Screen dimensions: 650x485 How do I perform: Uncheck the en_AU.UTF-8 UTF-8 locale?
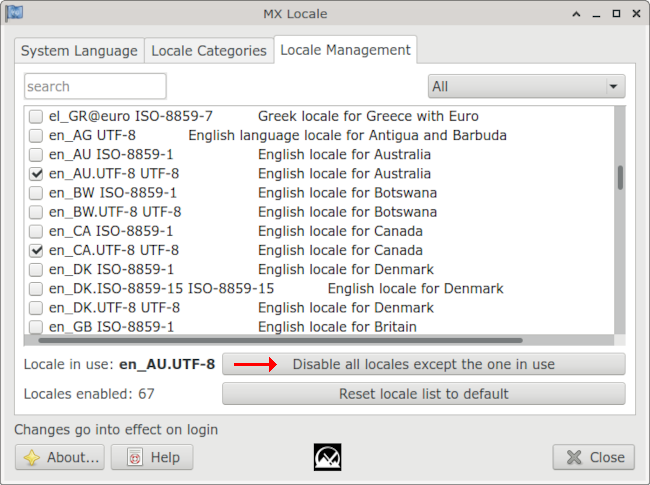(x=36, y=174)
